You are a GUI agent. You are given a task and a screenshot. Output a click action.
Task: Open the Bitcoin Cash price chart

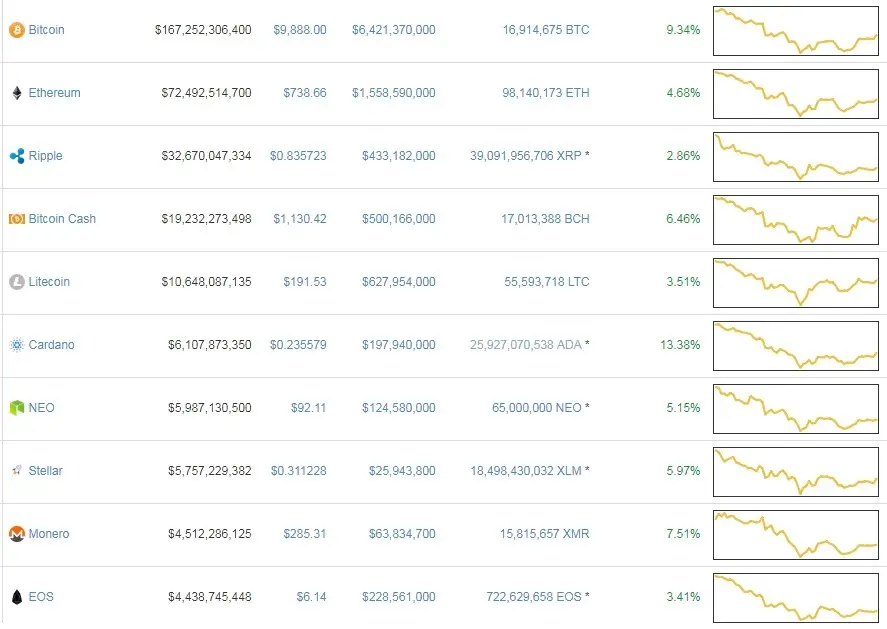point(796,220)
